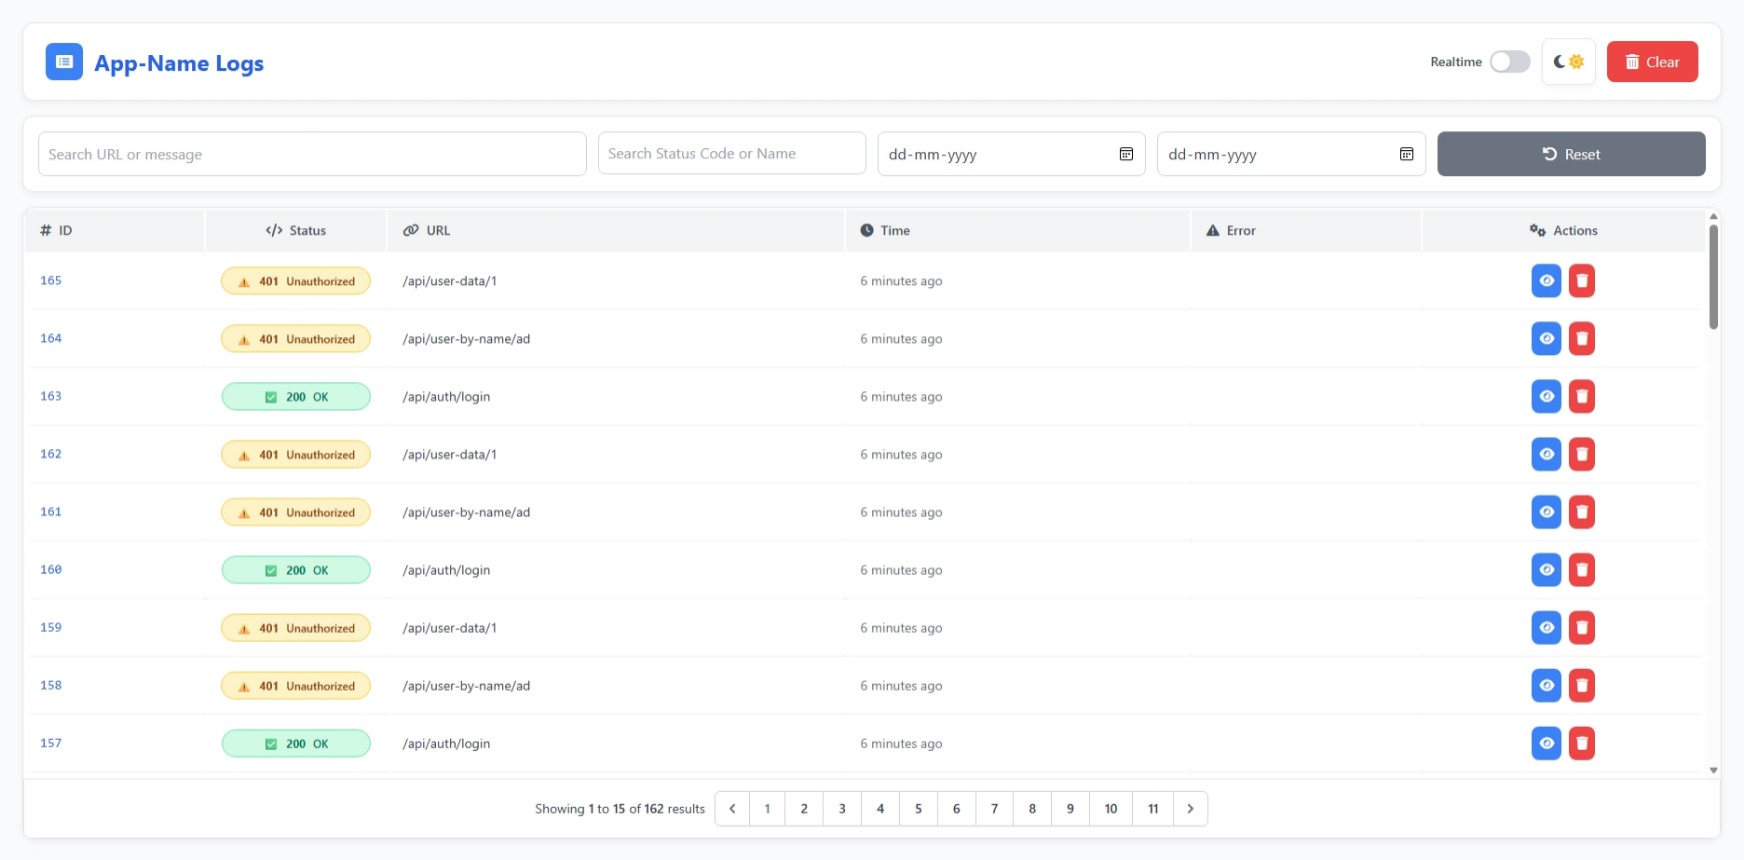Click the URL column header
1744x860 pixels.
(616, 230)
